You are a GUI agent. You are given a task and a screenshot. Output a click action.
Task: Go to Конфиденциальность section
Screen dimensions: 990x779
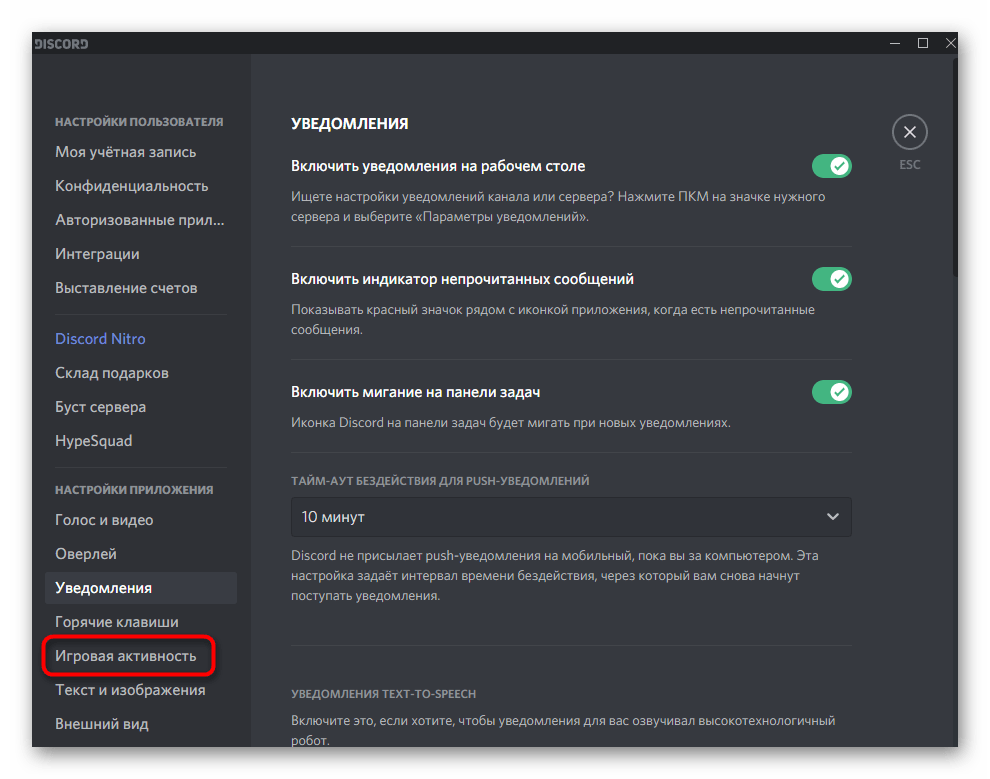tap(132, 186)
